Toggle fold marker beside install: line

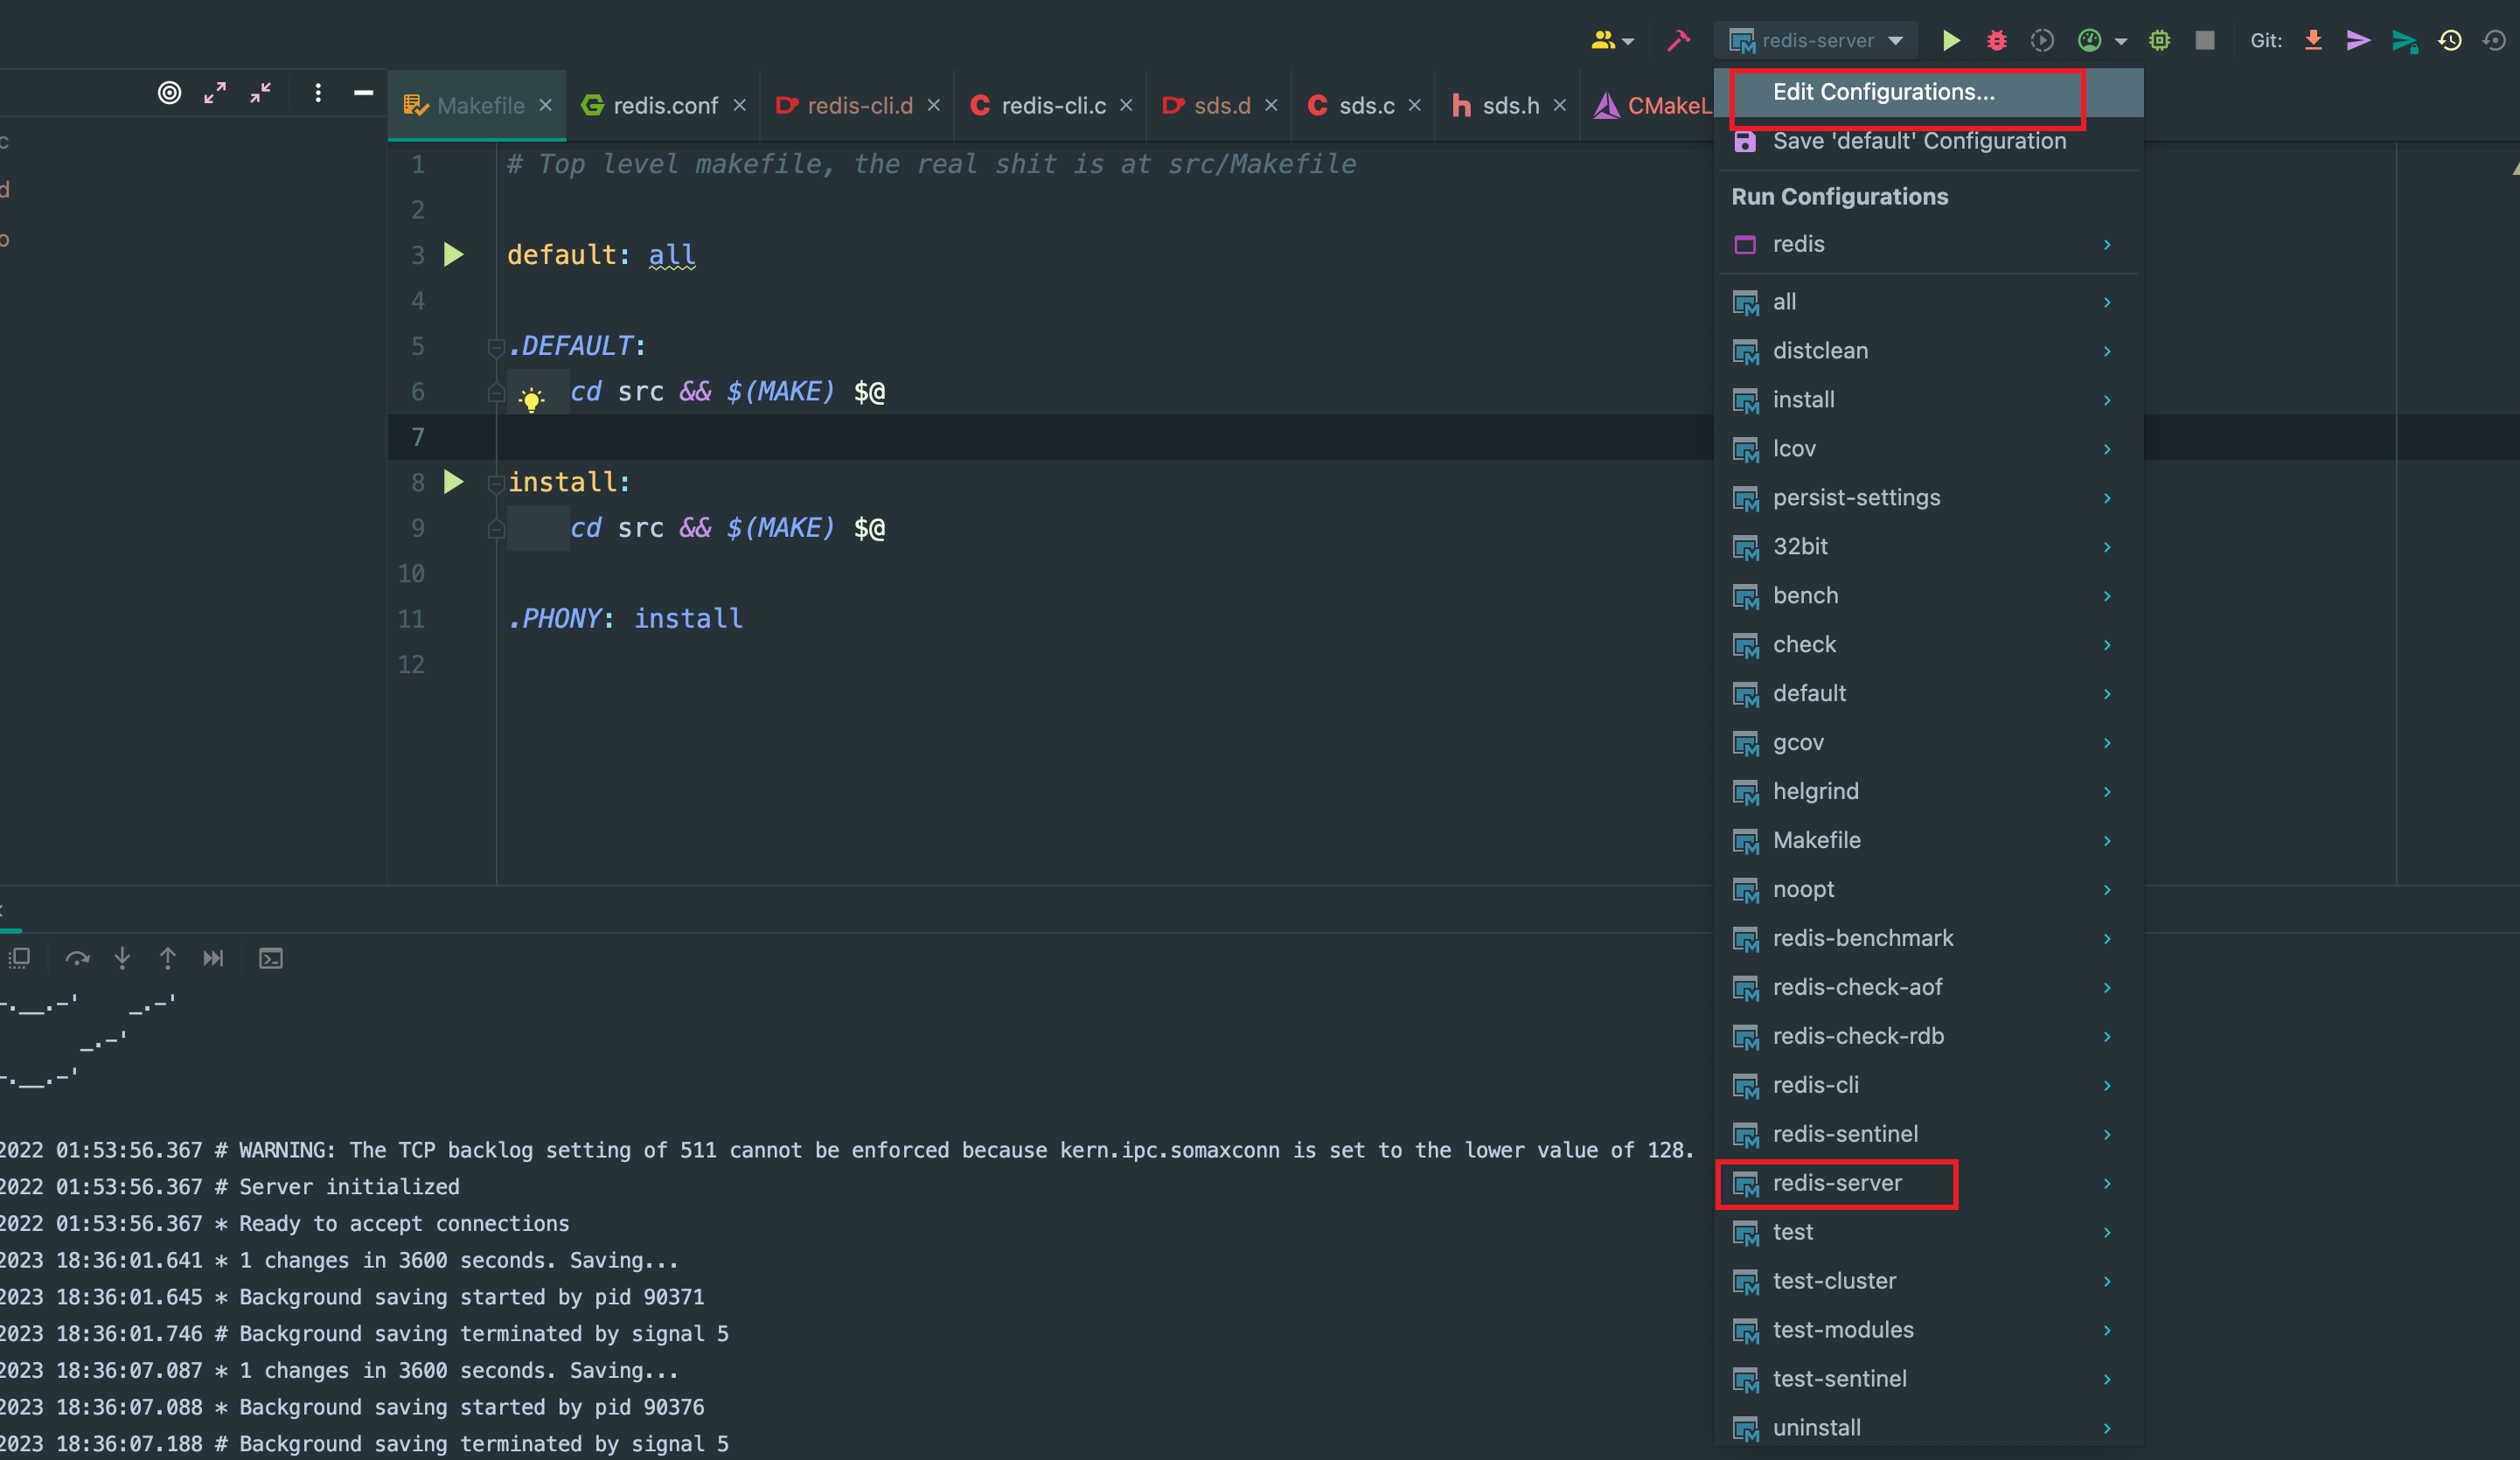coord(495,483)
